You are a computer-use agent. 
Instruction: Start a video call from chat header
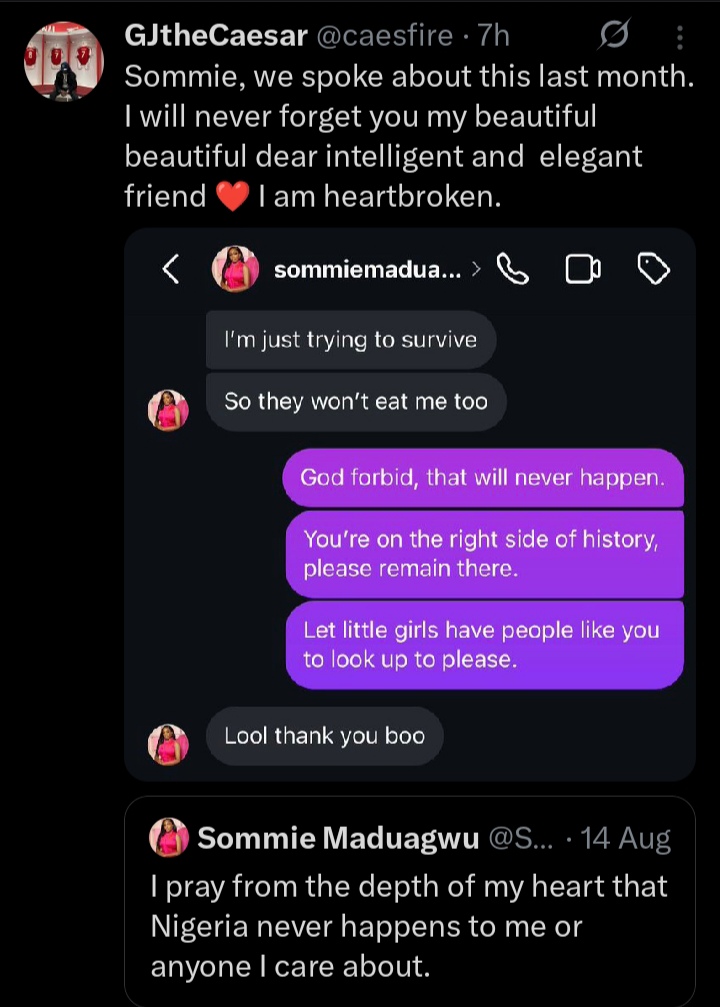pyautogui.click(x=583, y=268)
